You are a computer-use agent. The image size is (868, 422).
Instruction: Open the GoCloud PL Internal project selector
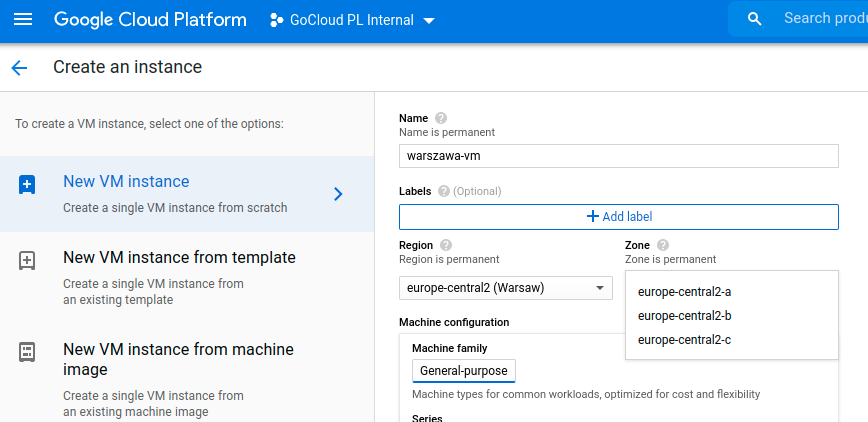point(353,20)
